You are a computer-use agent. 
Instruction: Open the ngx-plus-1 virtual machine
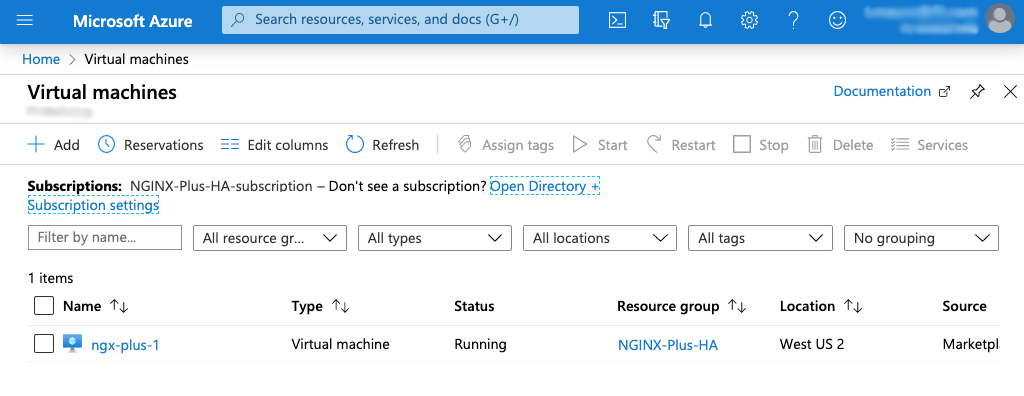coord(125,344)
